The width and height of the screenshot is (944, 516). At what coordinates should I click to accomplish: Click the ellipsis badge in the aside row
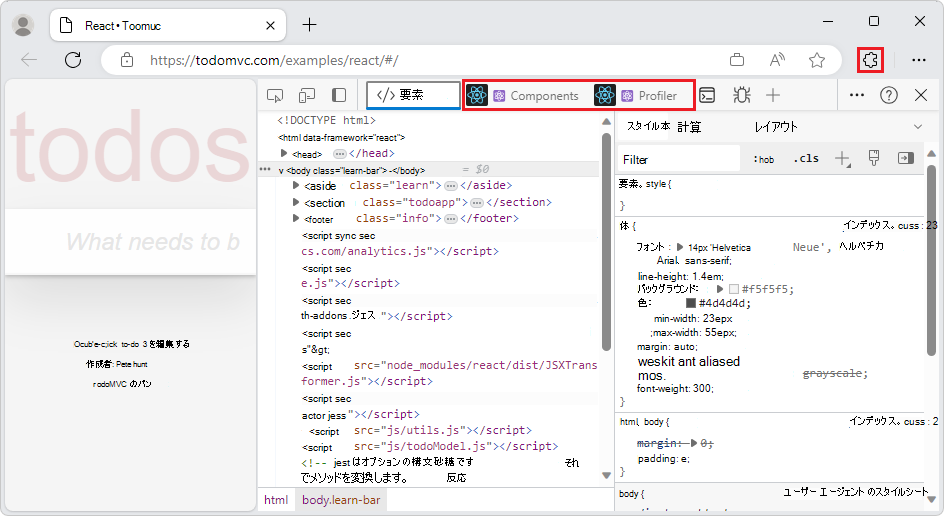[x=451, y=185]
